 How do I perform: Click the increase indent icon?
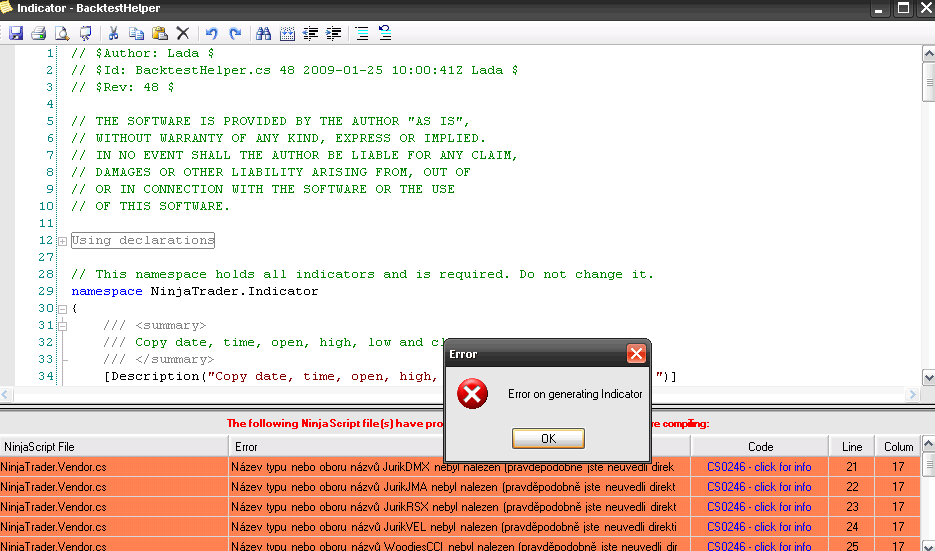click(x=334, y=33)
